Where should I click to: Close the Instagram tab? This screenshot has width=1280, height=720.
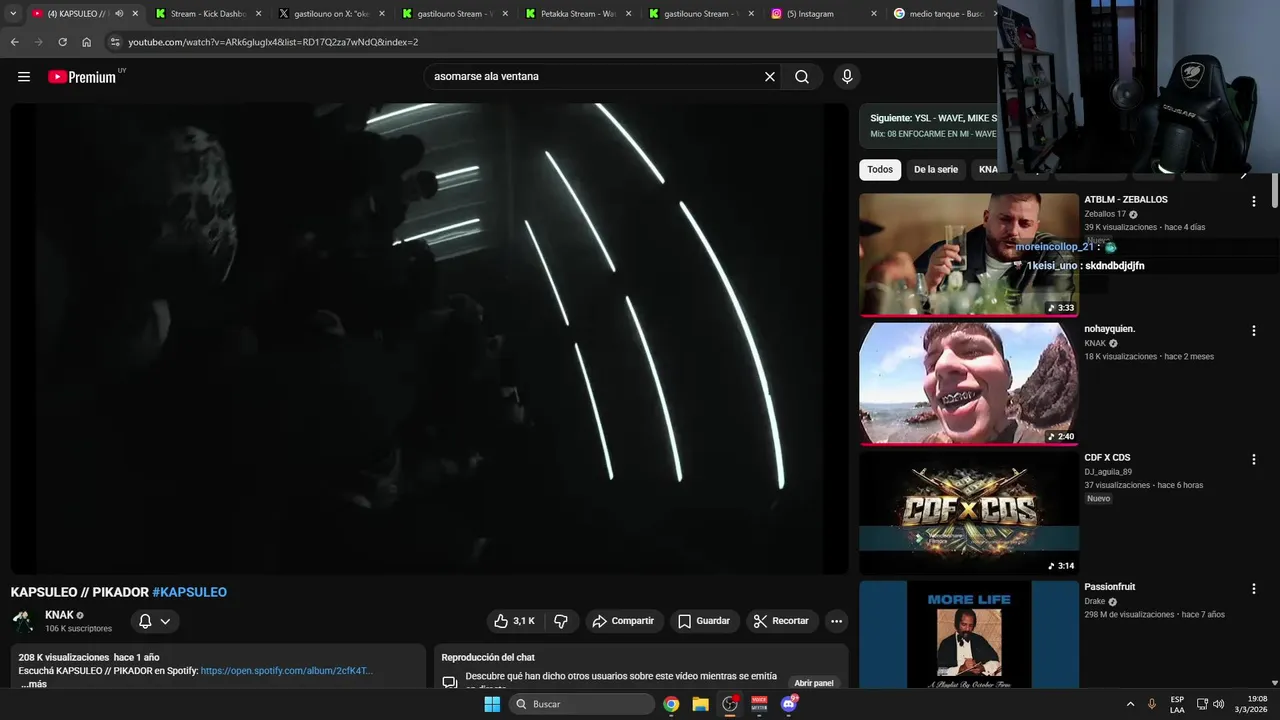click(x=873, y=14)
